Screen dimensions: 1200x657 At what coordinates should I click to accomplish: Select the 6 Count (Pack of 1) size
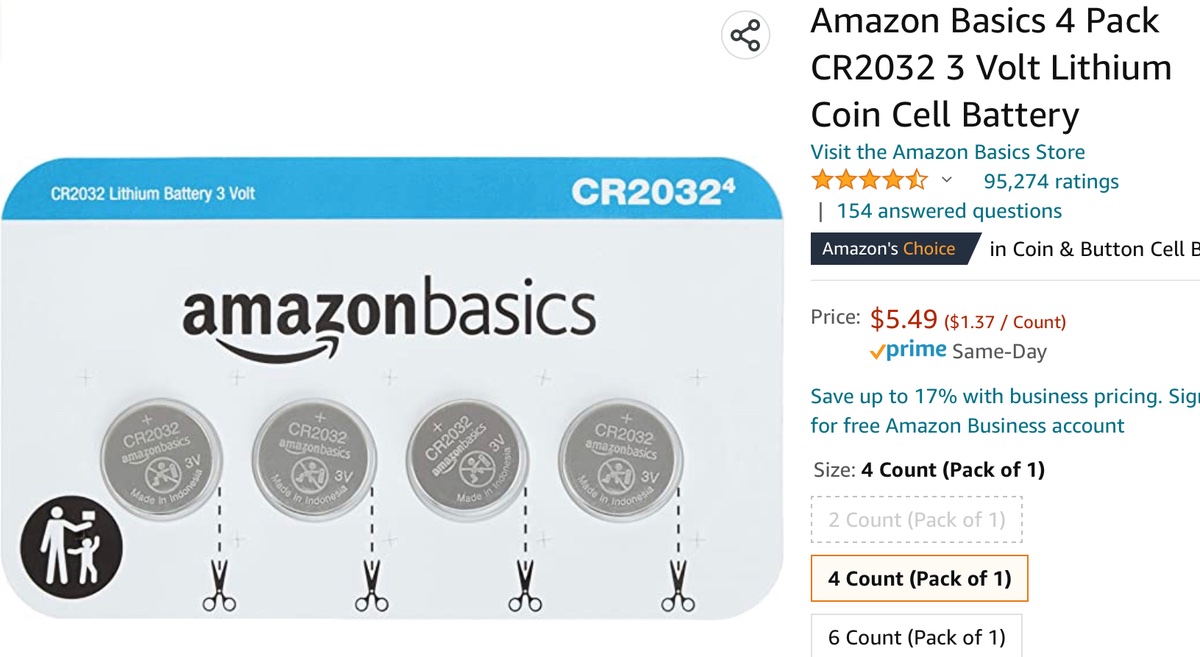(x=916, y=637)
